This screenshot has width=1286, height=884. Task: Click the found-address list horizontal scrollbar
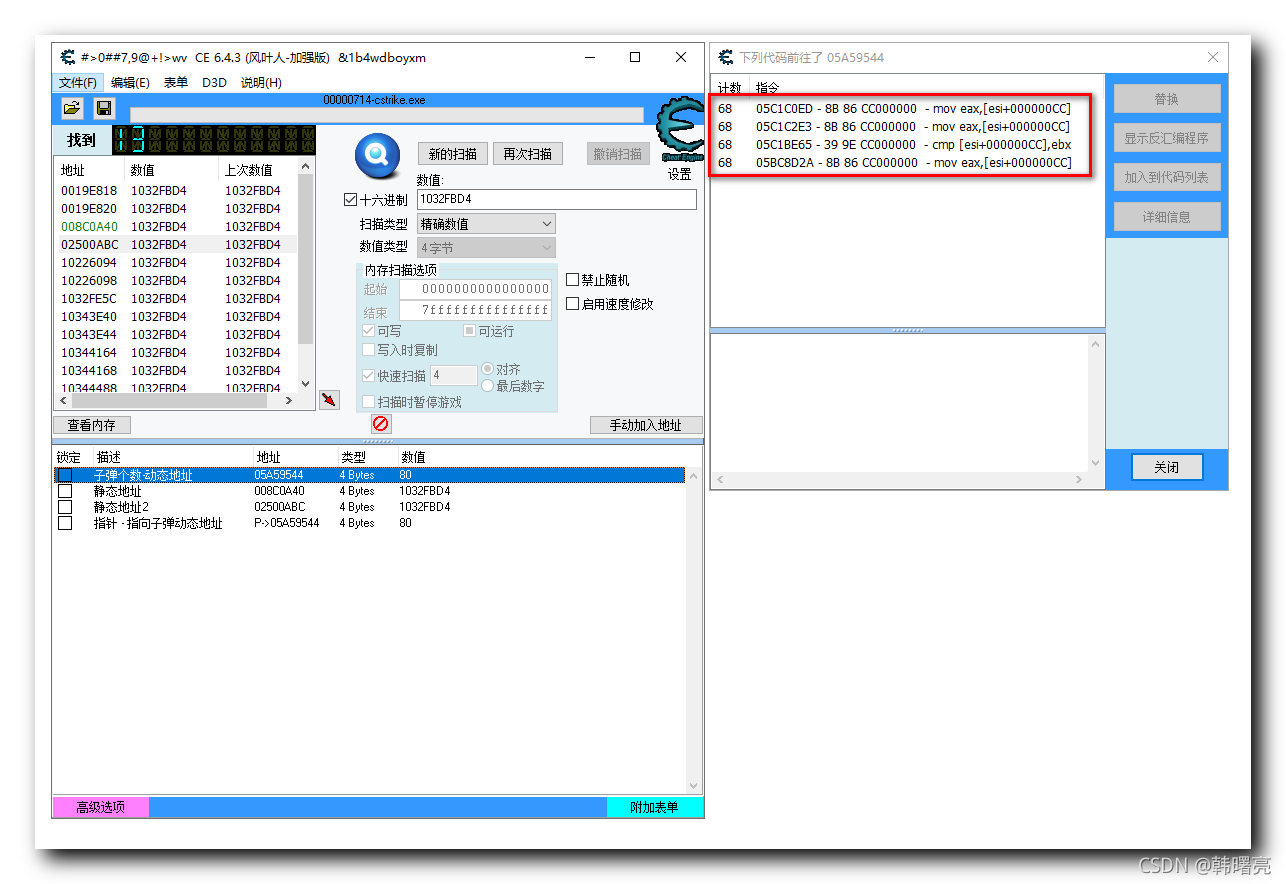click(175, 400)
